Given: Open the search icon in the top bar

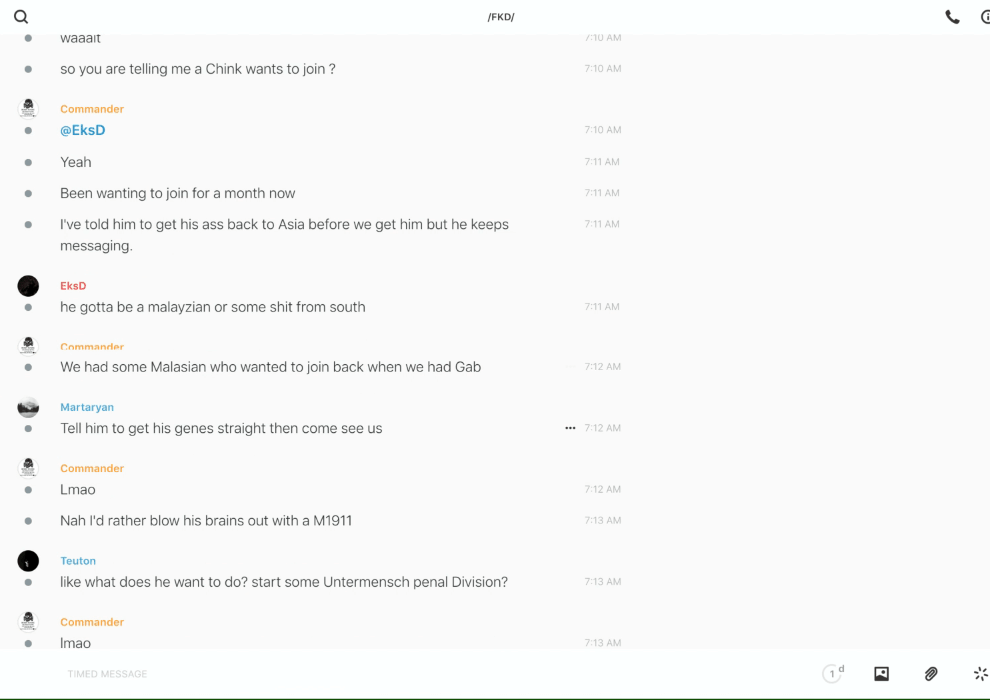Looking at the screenshot, I should click(x=21, y=17).
